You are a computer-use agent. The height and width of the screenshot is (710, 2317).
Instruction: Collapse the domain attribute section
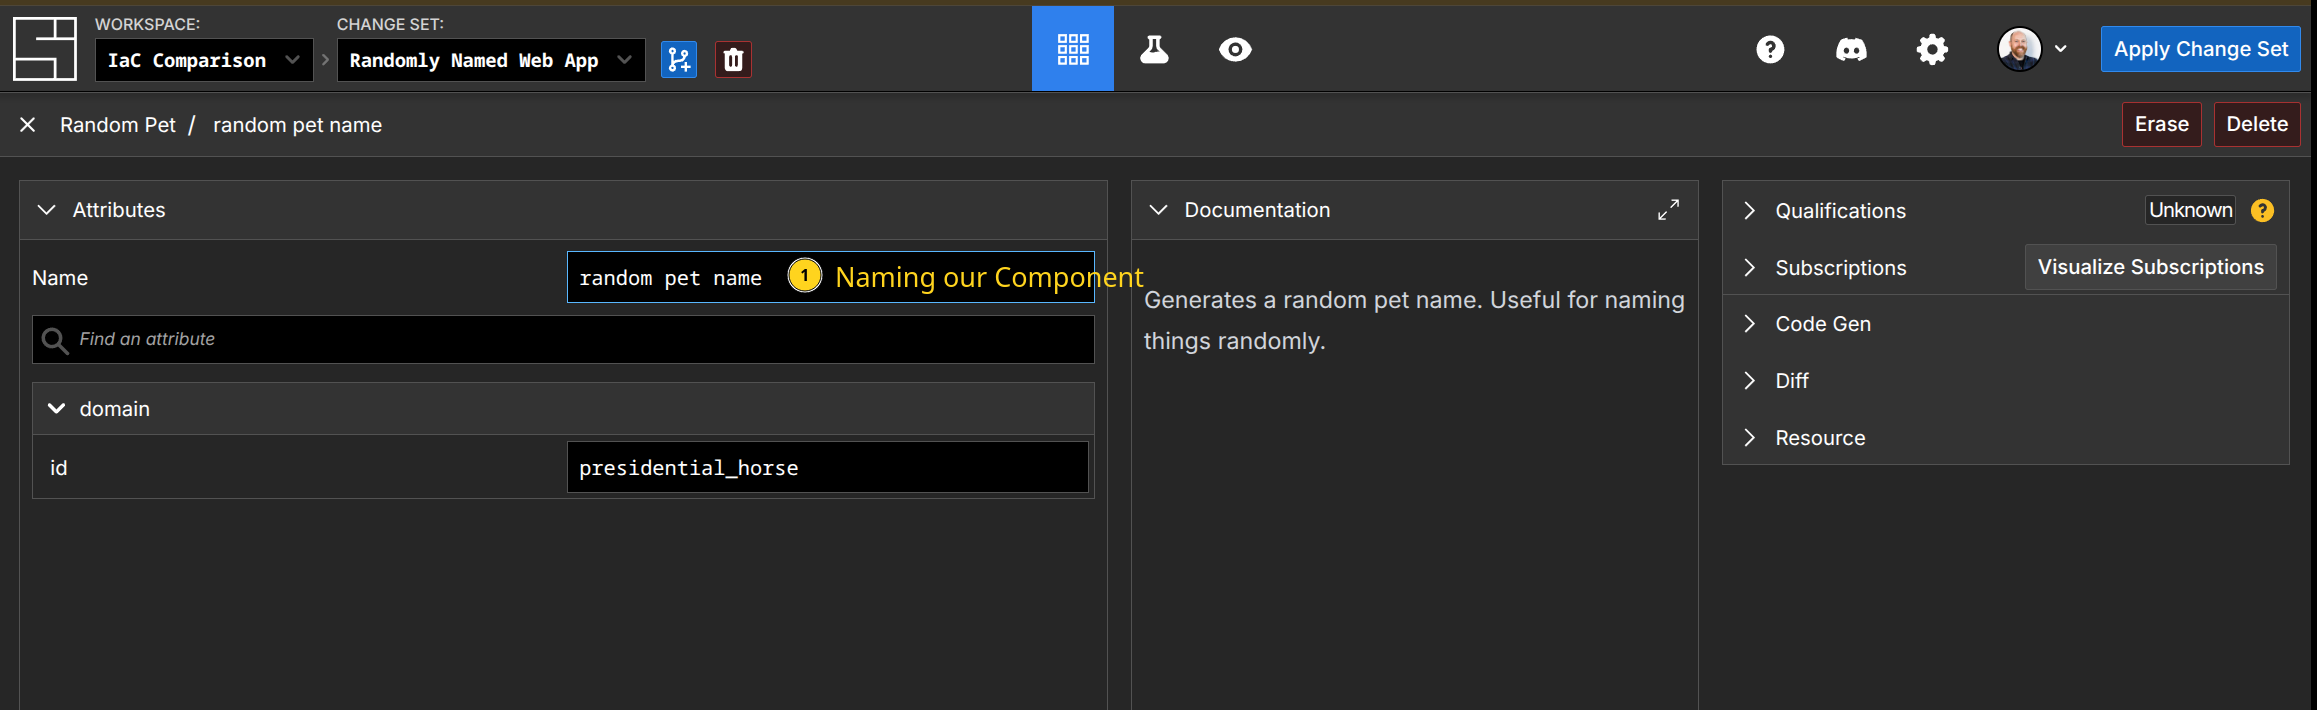pyautogui.click(x=57, y=409)
